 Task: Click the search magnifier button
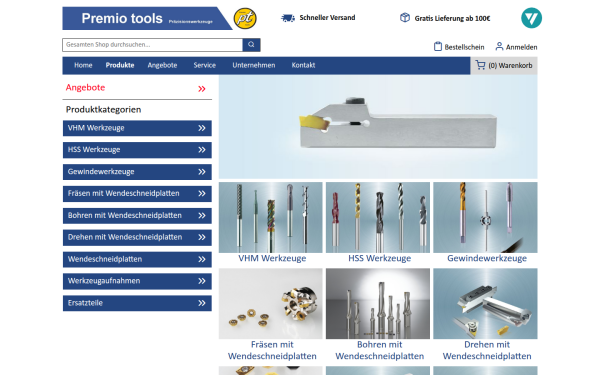(x=251, y=45)
